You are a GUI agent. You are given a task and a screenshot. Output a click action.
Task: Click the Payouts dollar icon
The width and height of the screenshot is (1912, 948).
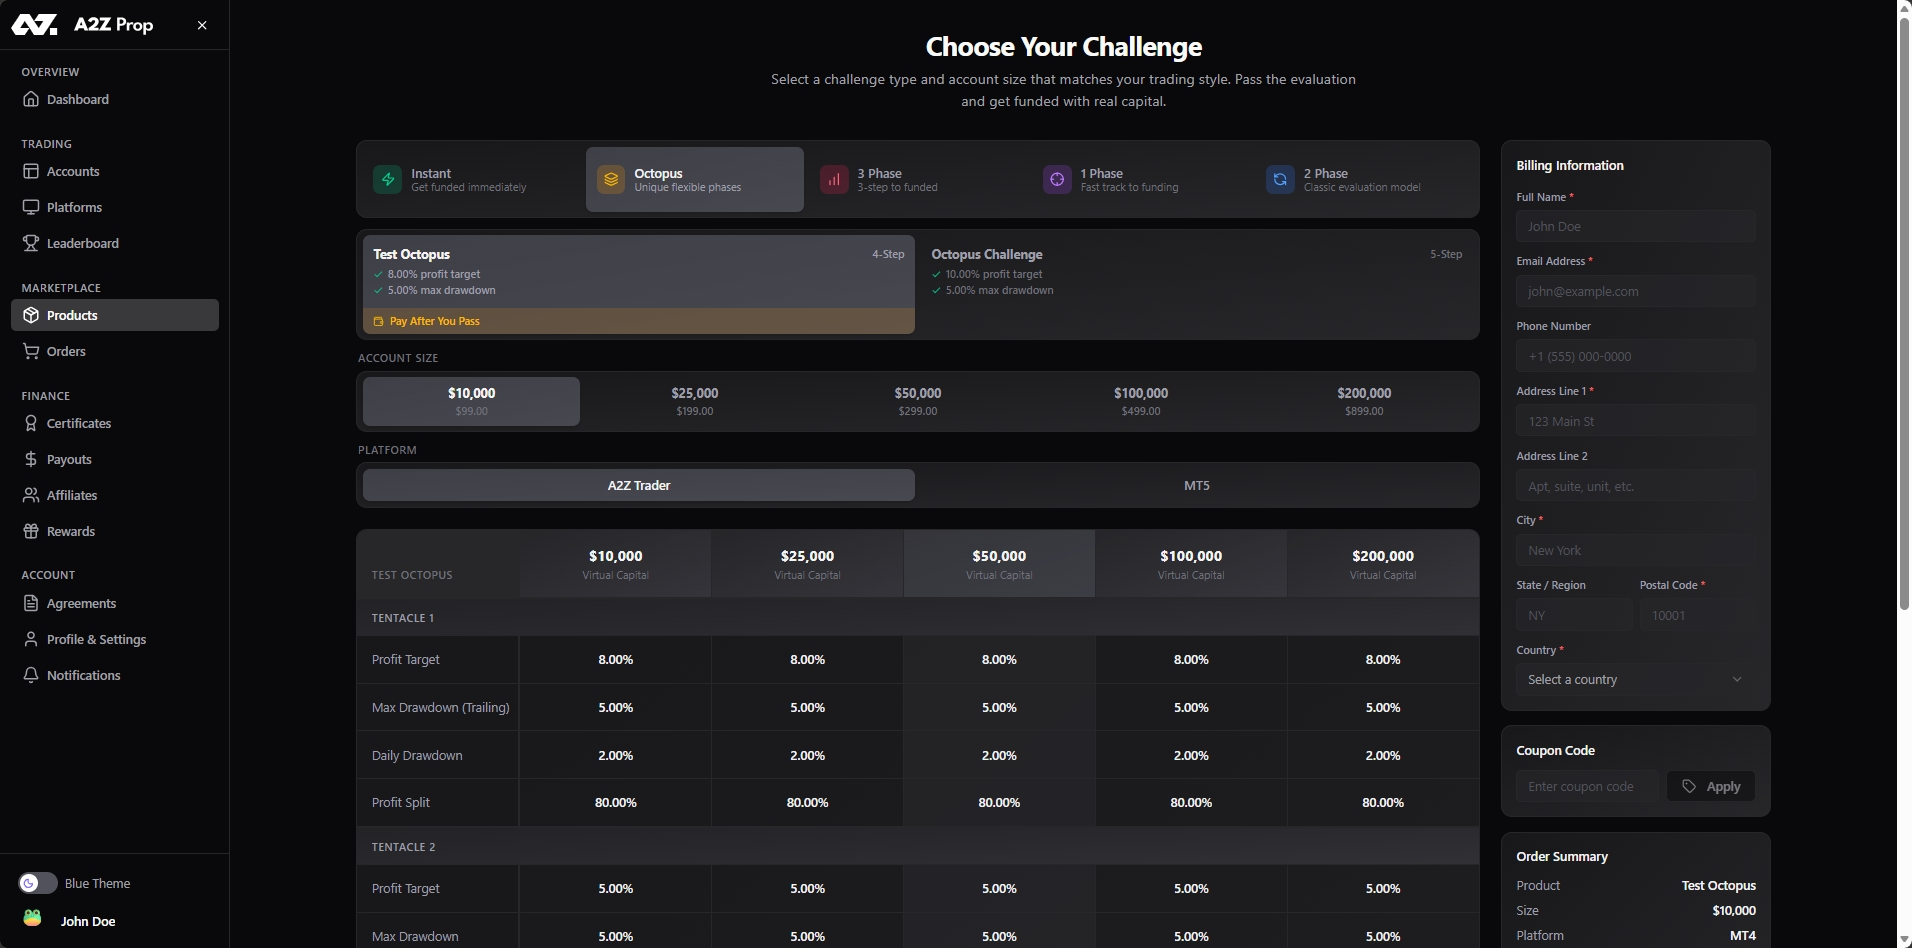pos(31,459)
